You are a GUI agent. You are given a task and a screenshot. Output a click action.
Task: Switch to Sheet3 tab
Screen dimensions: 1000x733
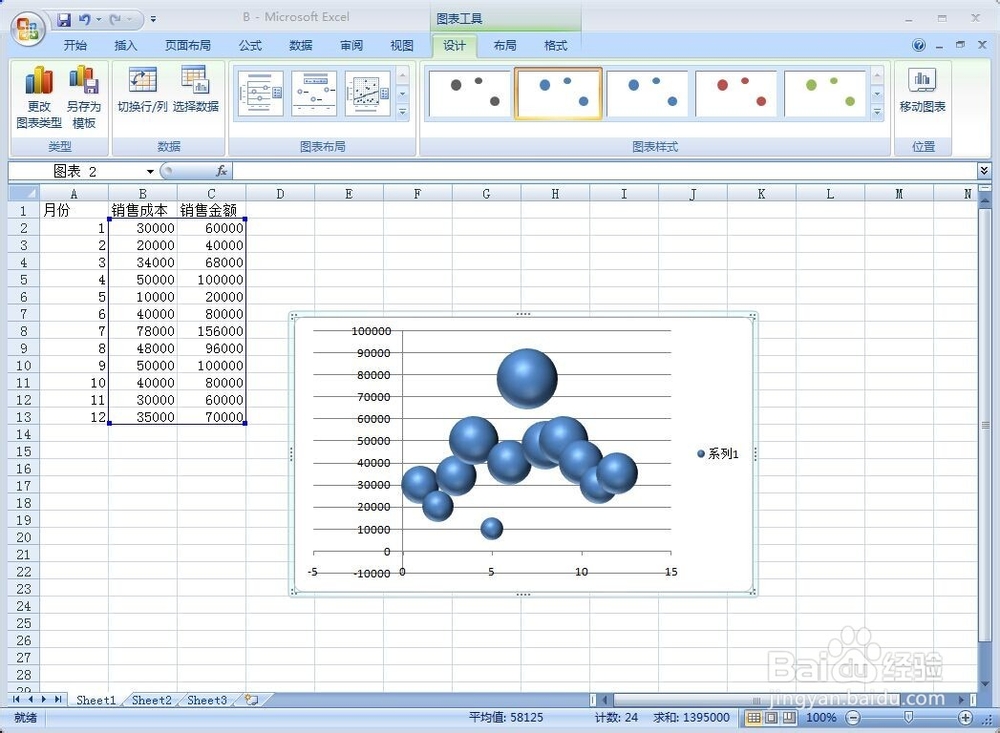[x=207, y=700]
